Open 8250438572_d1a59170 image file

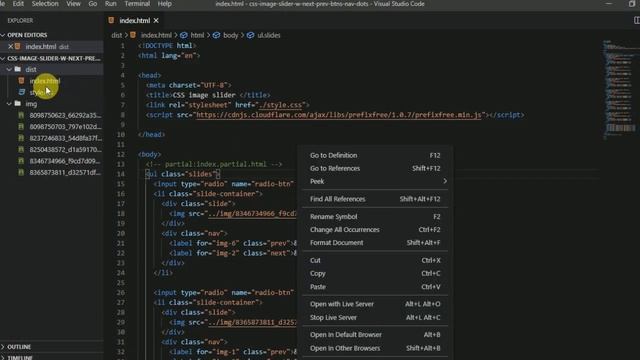[x=65, y=149]
